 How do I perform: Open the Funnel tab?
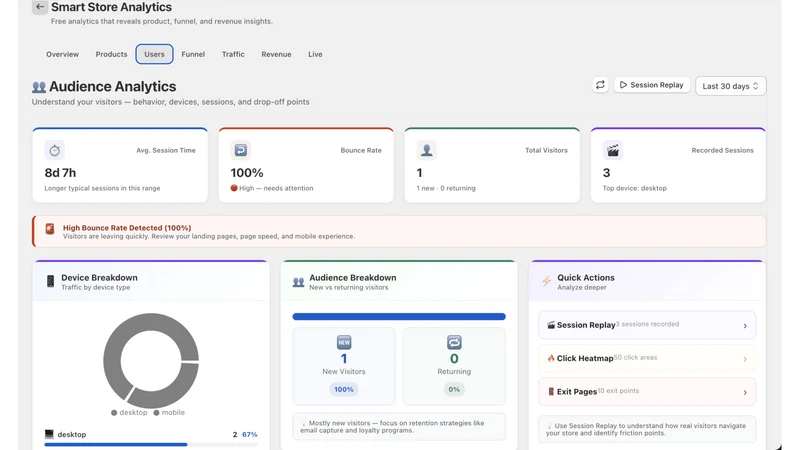193,54
